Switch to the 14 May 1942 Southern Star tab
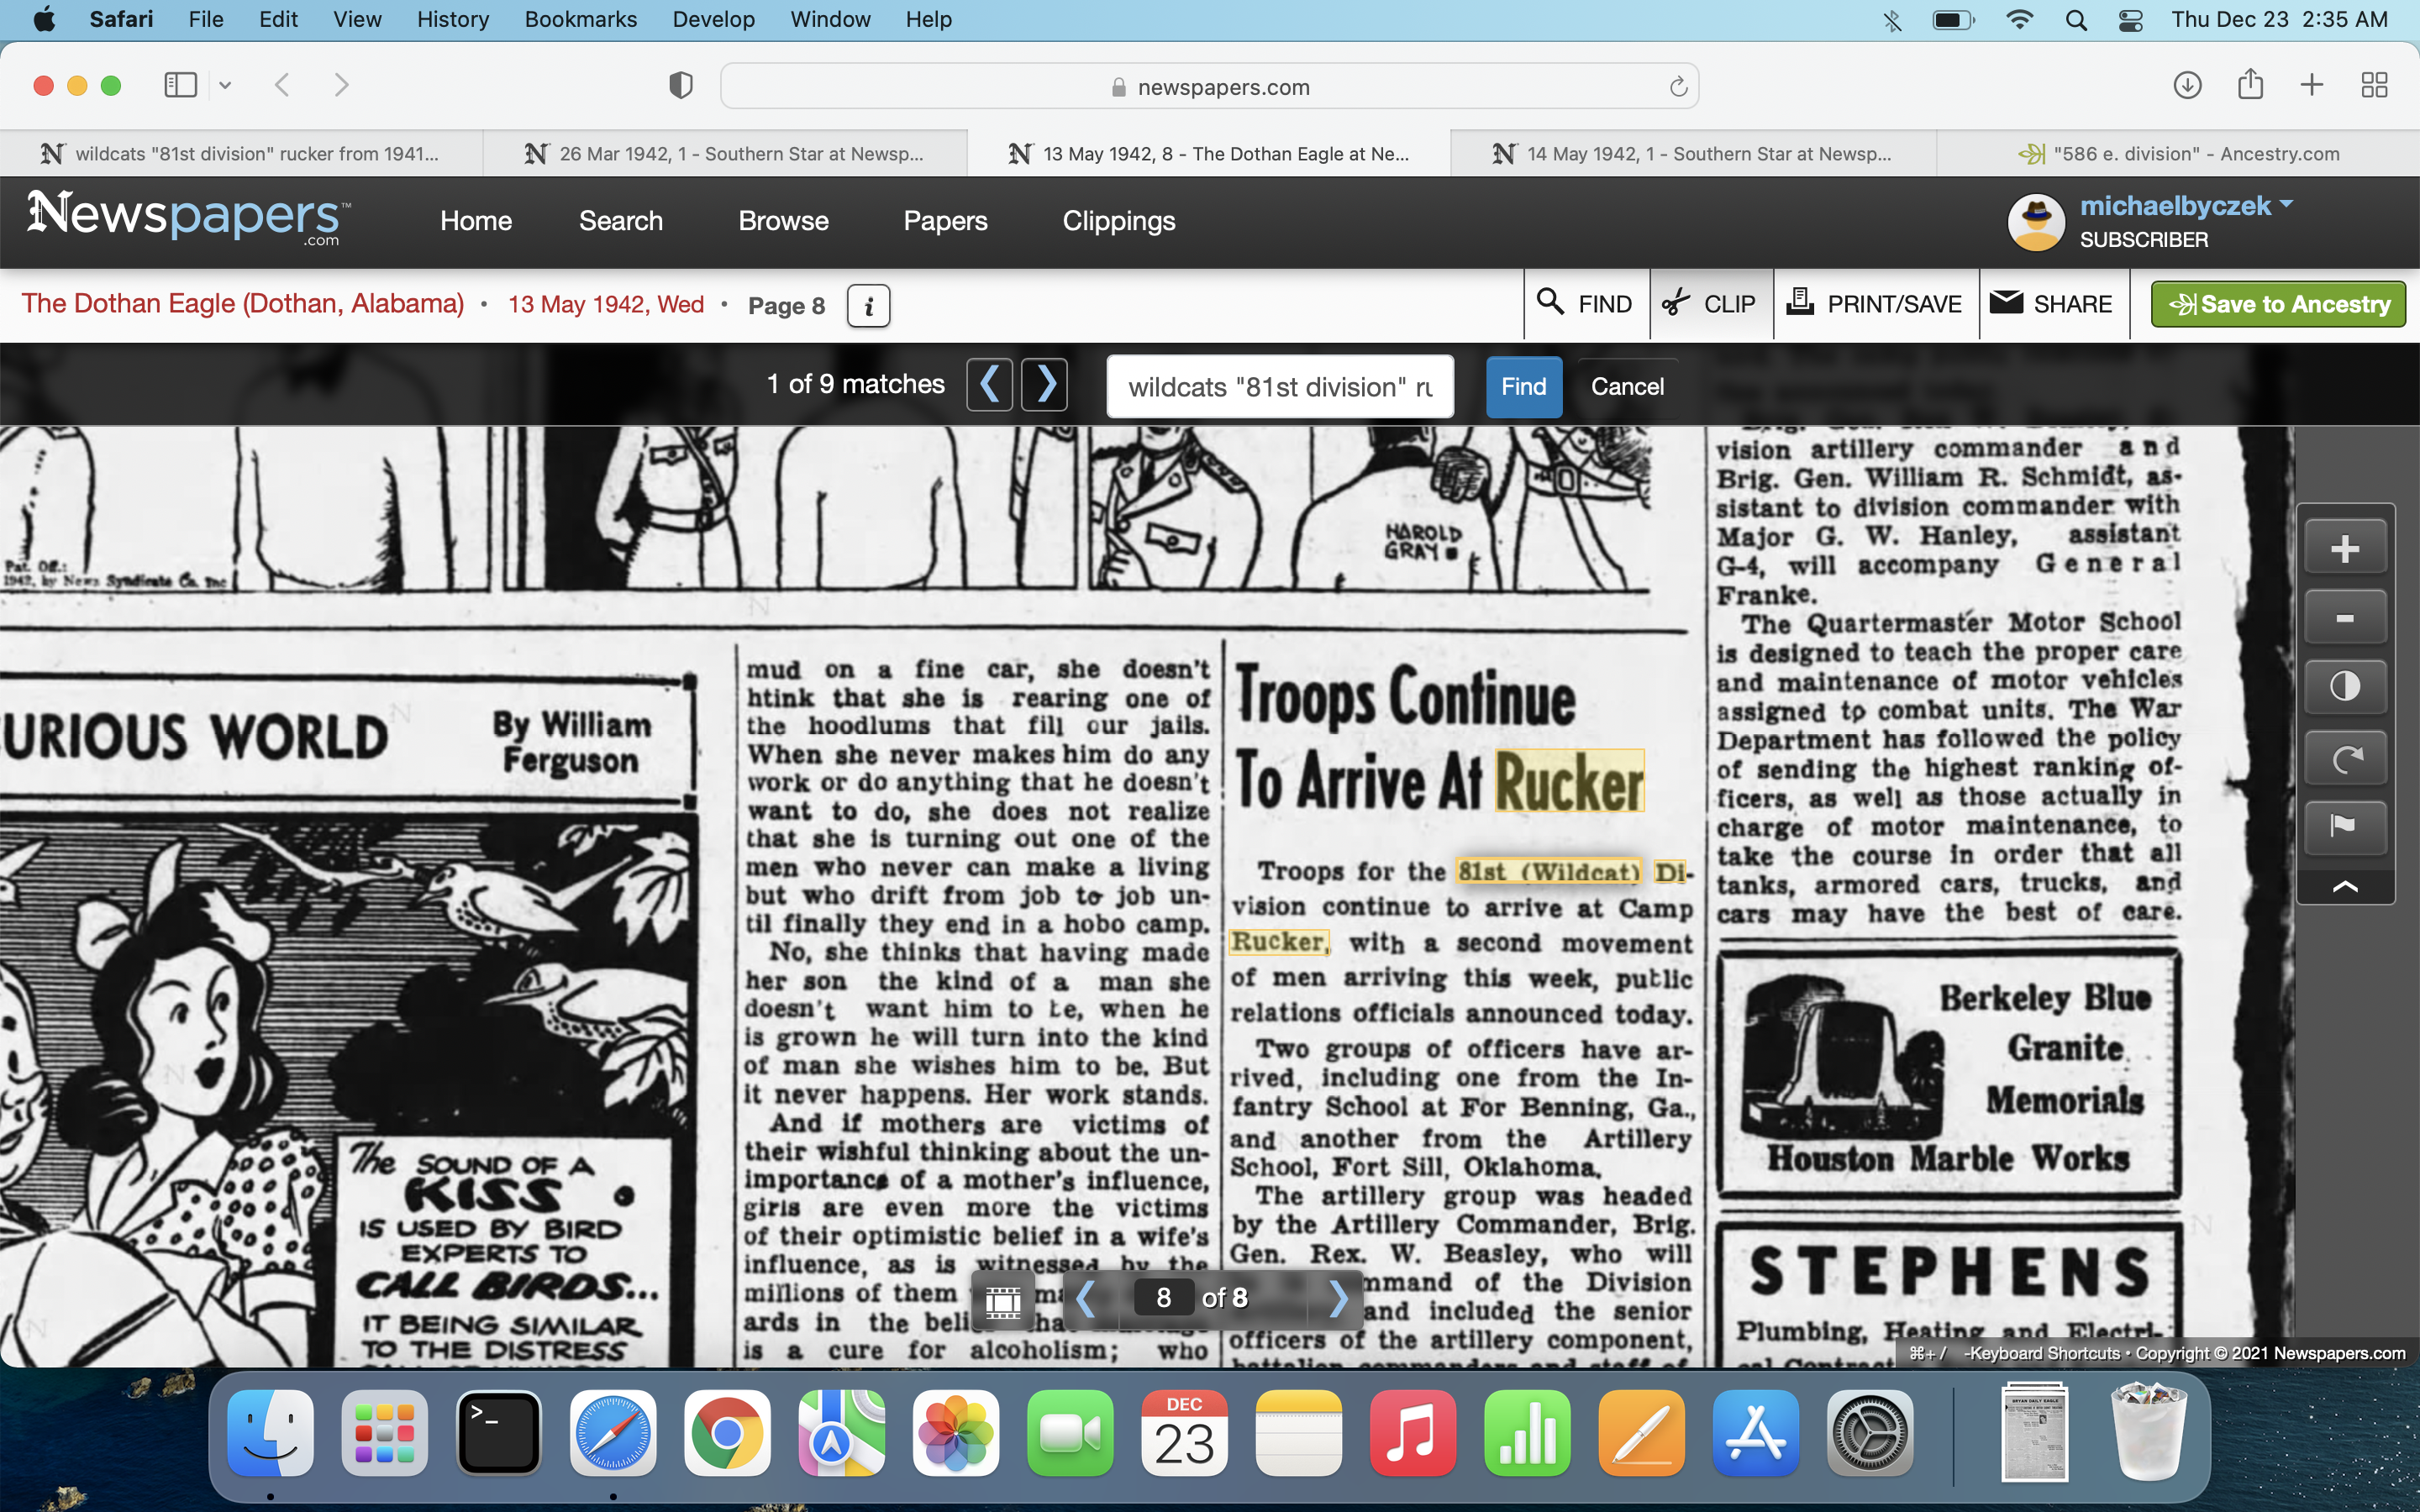This screenshot has height=1512, width=2420. [1692, 154]
